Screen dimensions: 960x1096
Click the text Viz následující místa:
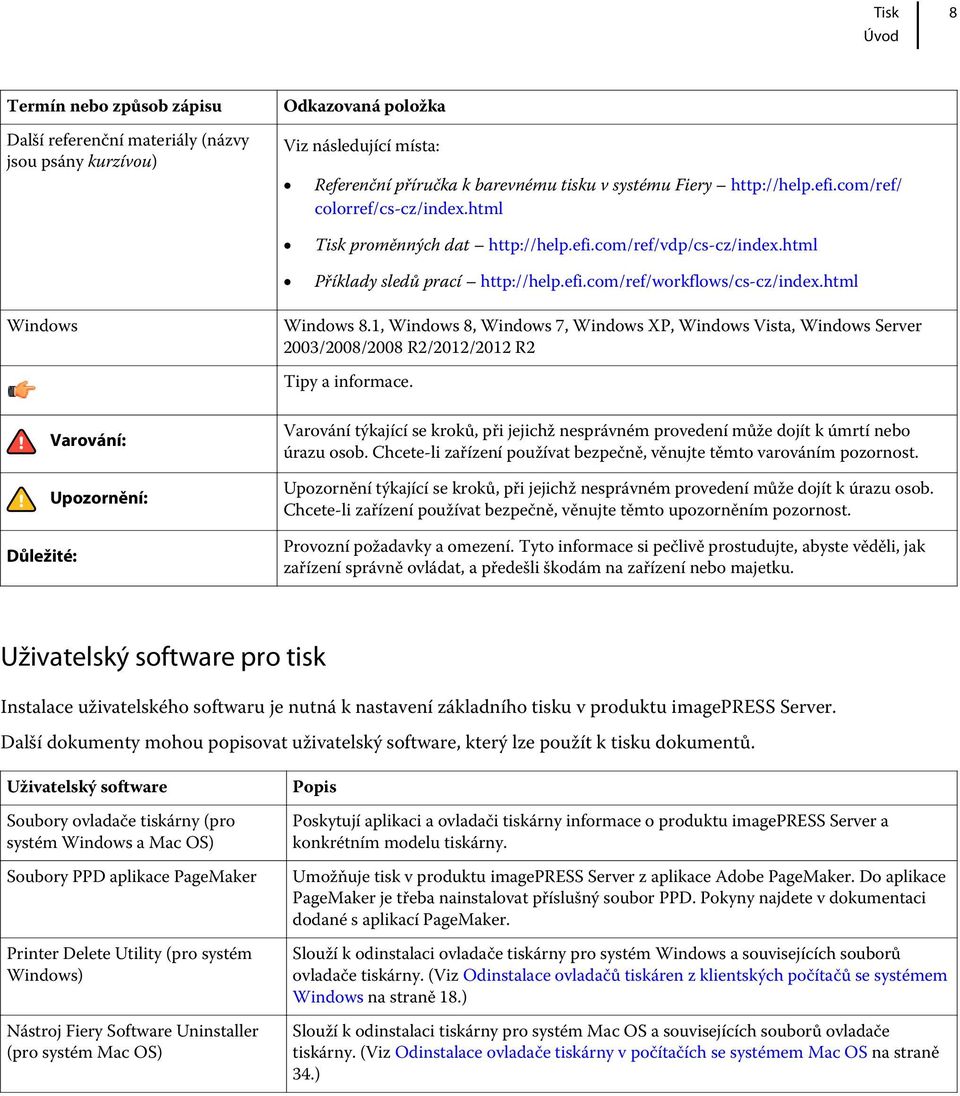[x=361, y=146]
